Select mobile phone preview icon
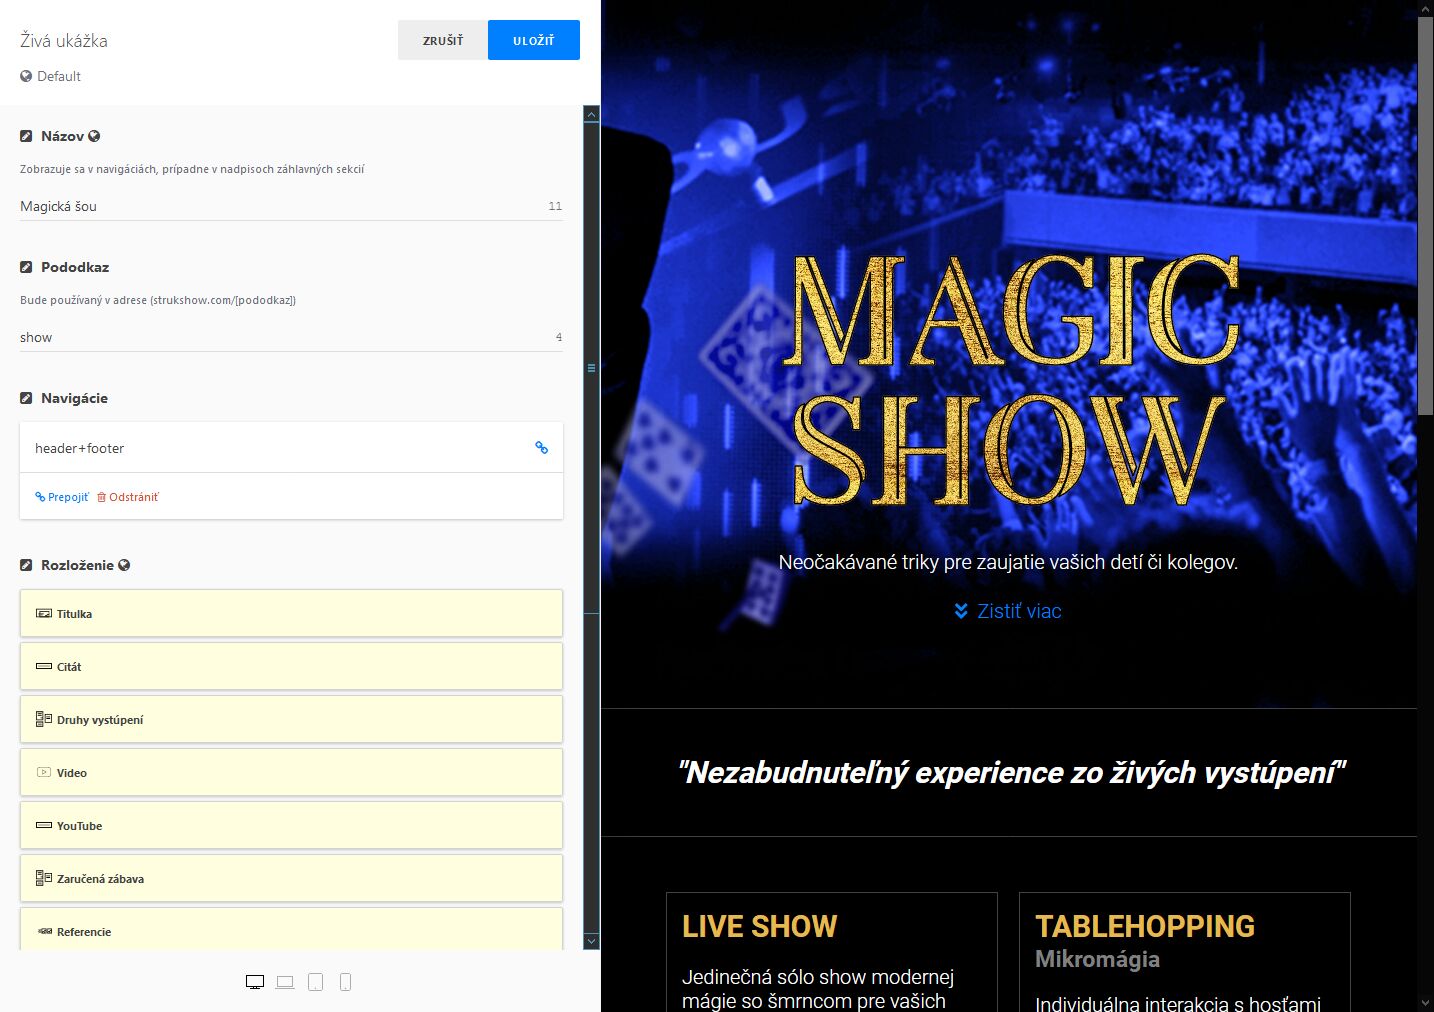 [x=345, y=982]
